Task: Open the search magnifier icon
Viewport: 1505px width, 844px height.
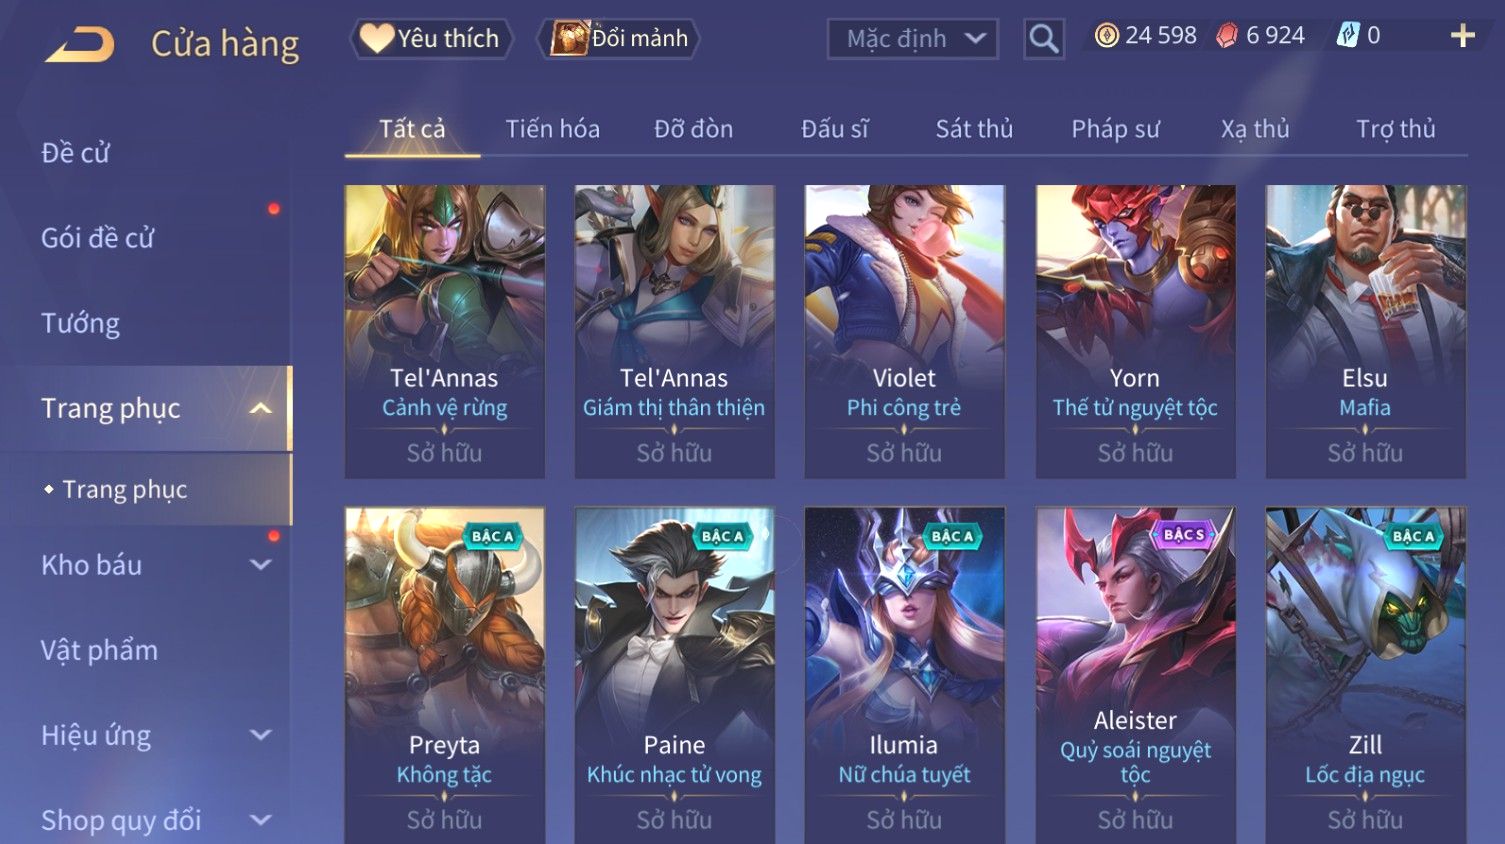Action: 1043,39
